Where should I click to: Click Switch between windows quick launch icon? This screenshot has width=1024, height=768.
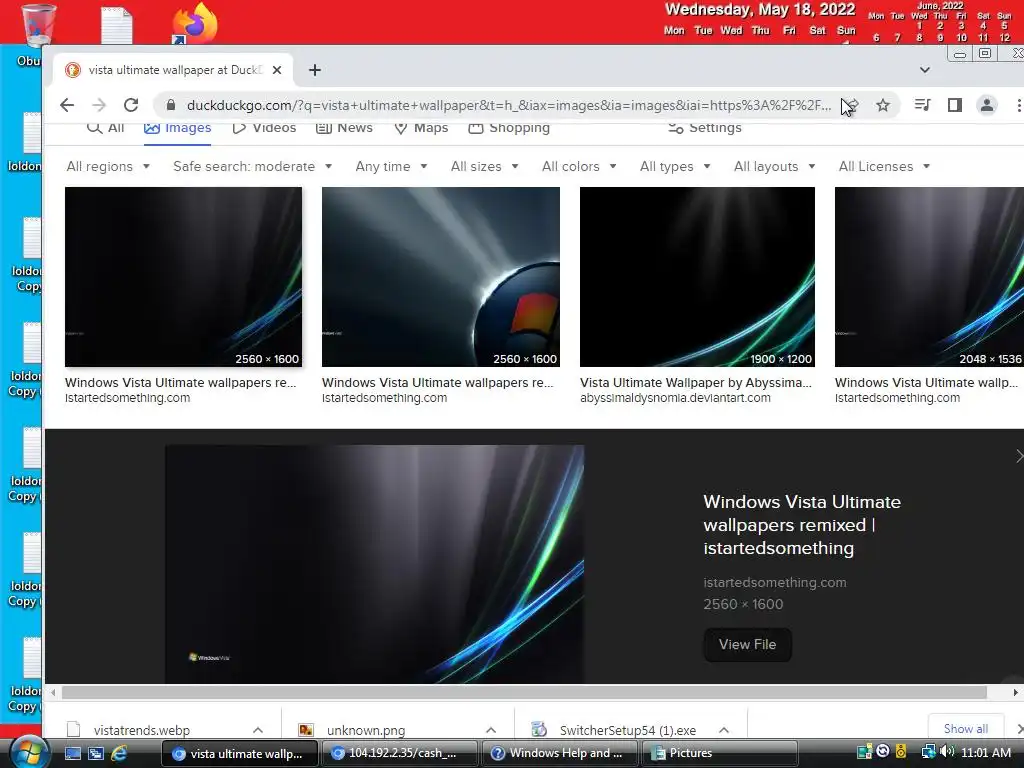[96, 753]
